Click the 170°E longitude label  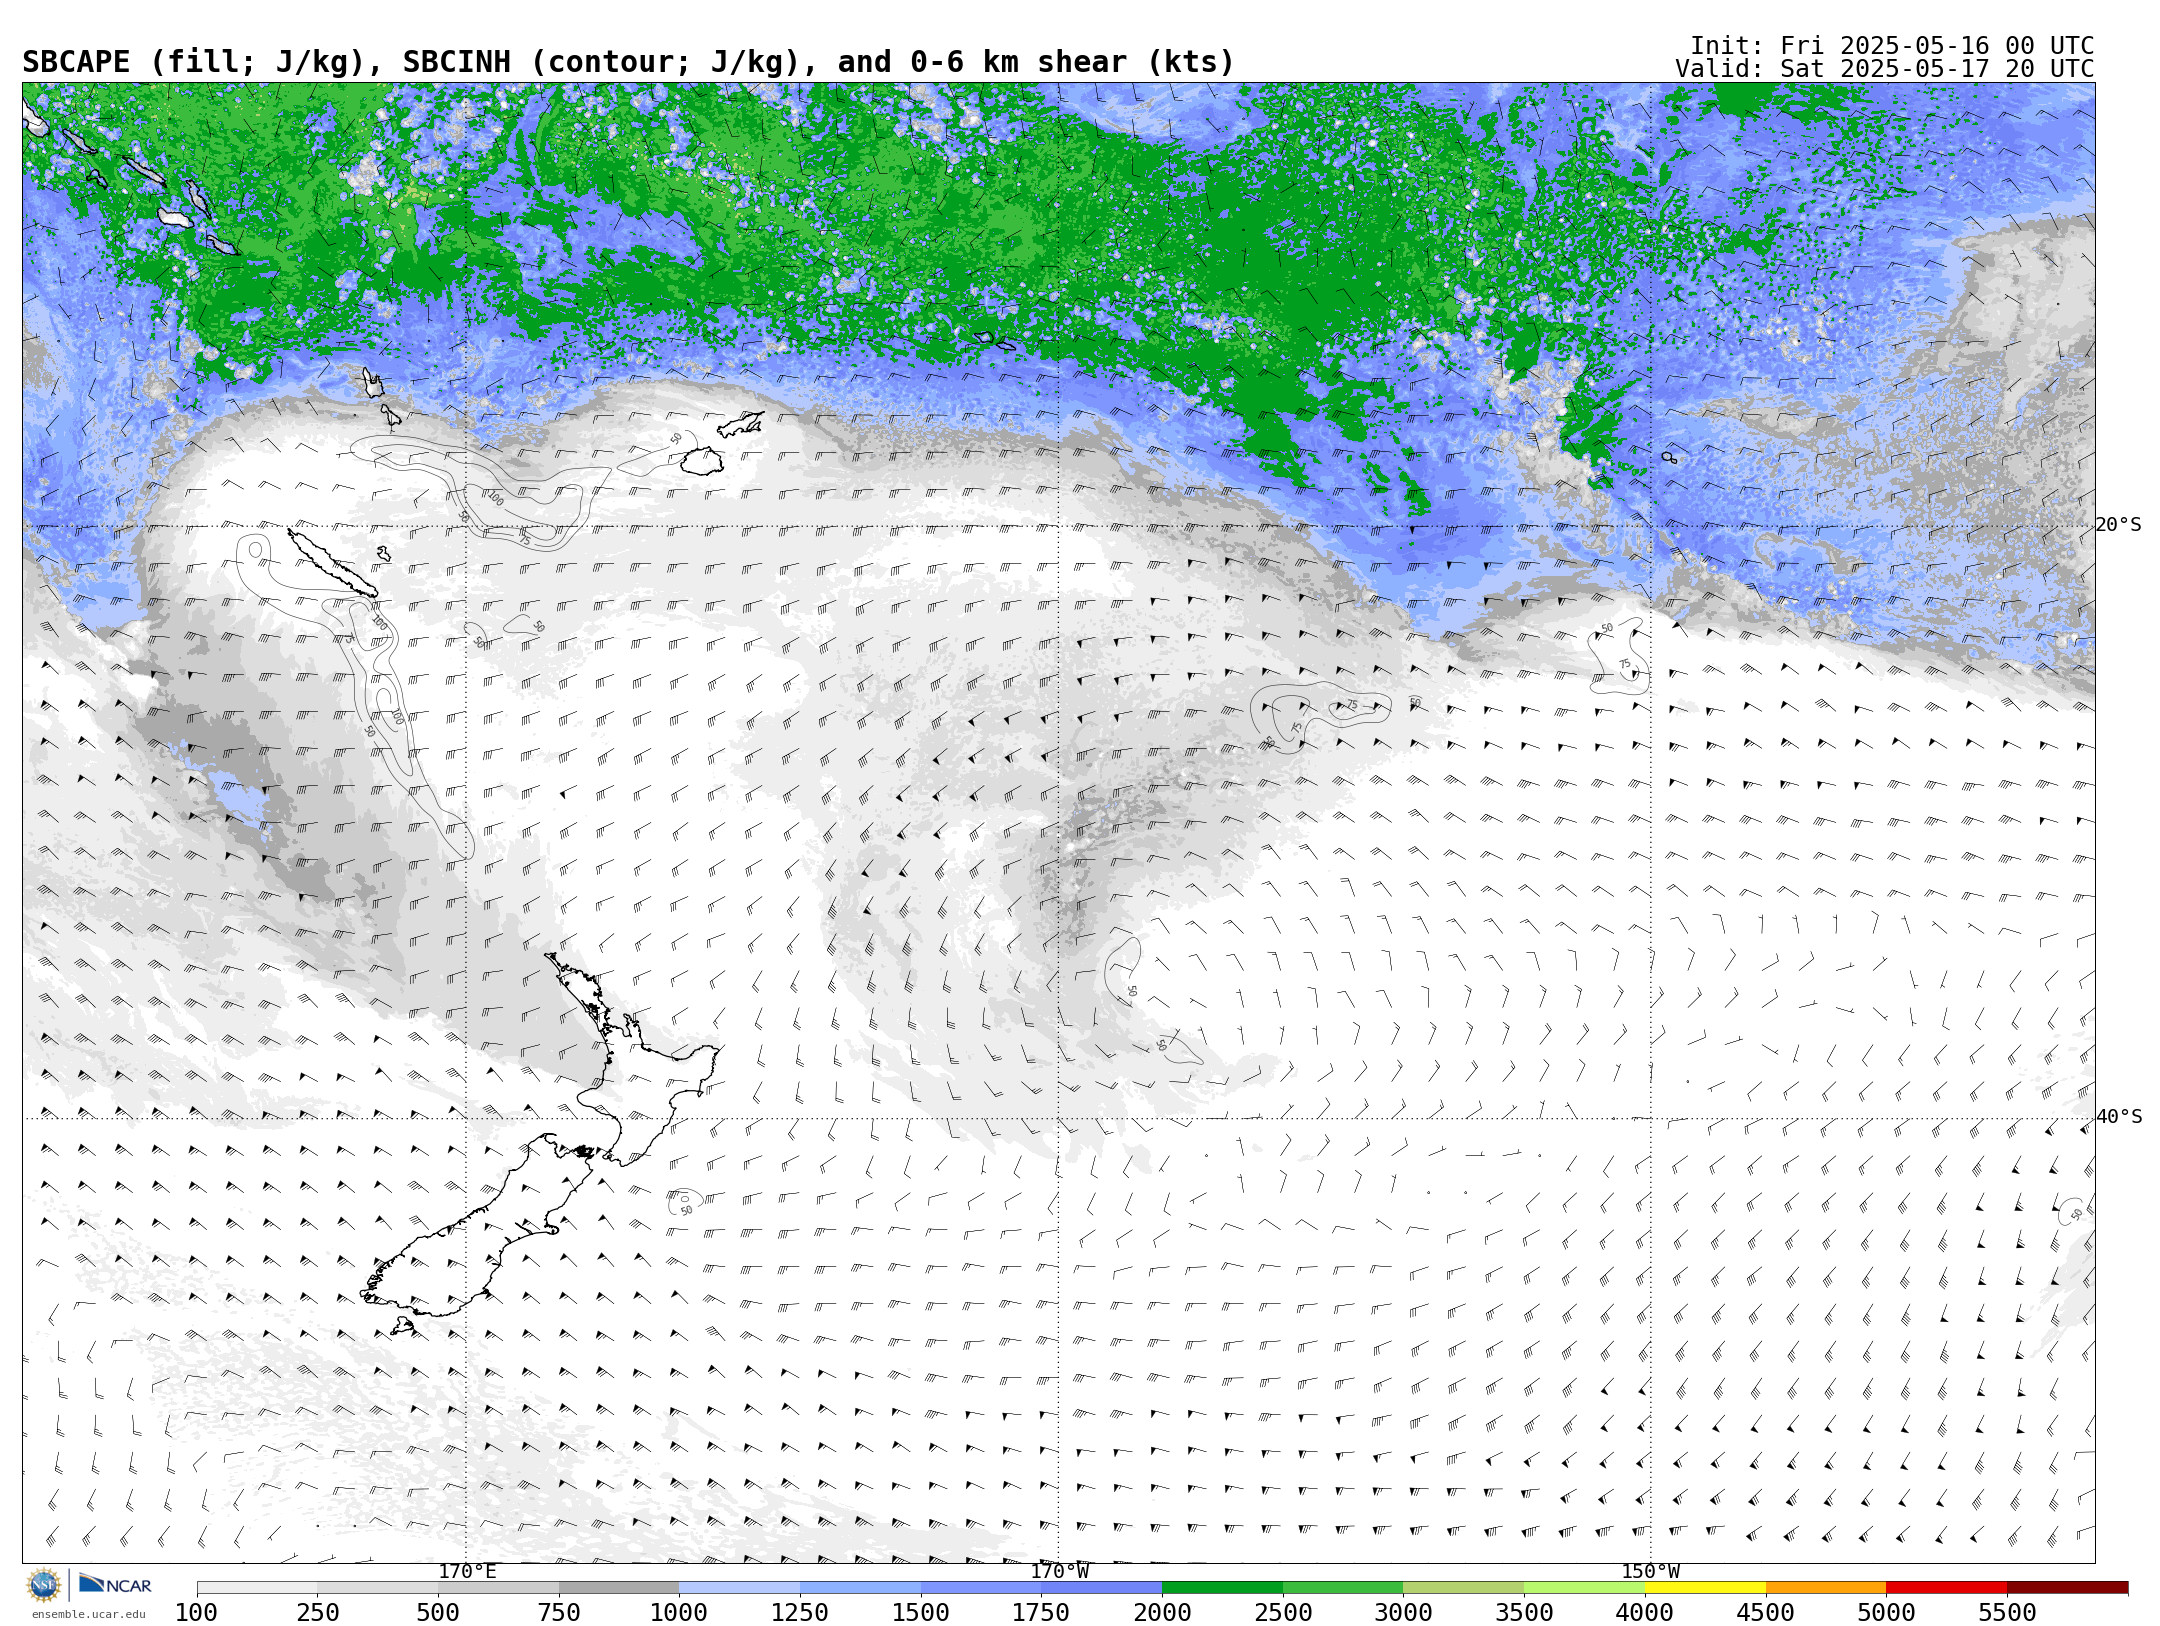point(467,1572)
